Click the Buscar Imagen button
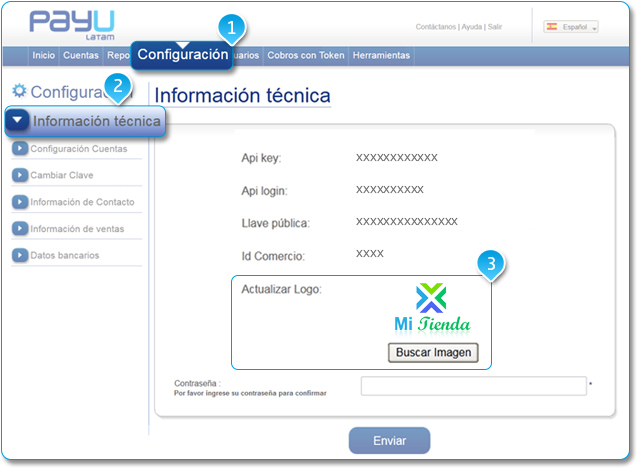 click(433, 353)
